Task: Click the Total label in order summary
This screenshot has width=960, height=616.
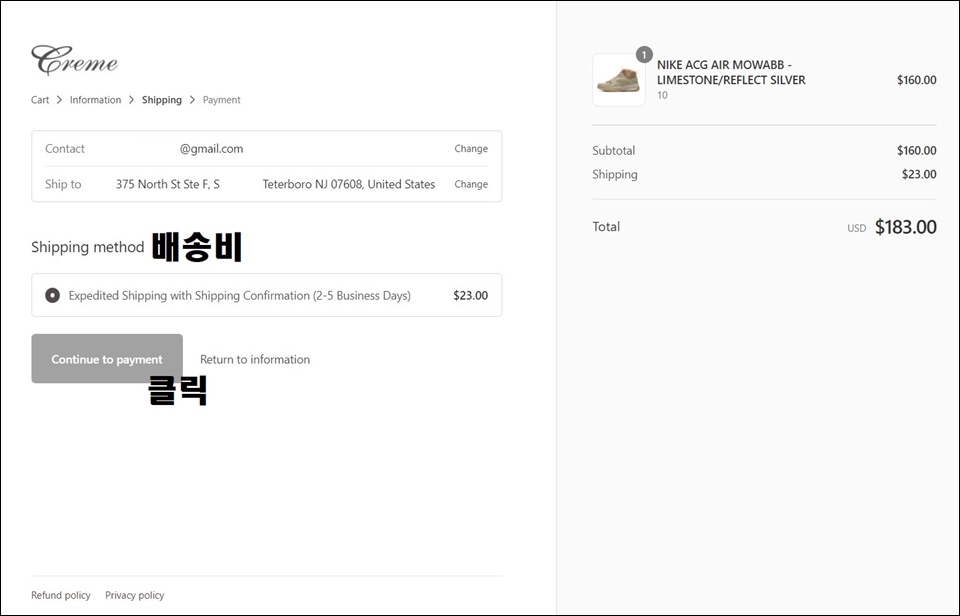Action: point(606,227)
